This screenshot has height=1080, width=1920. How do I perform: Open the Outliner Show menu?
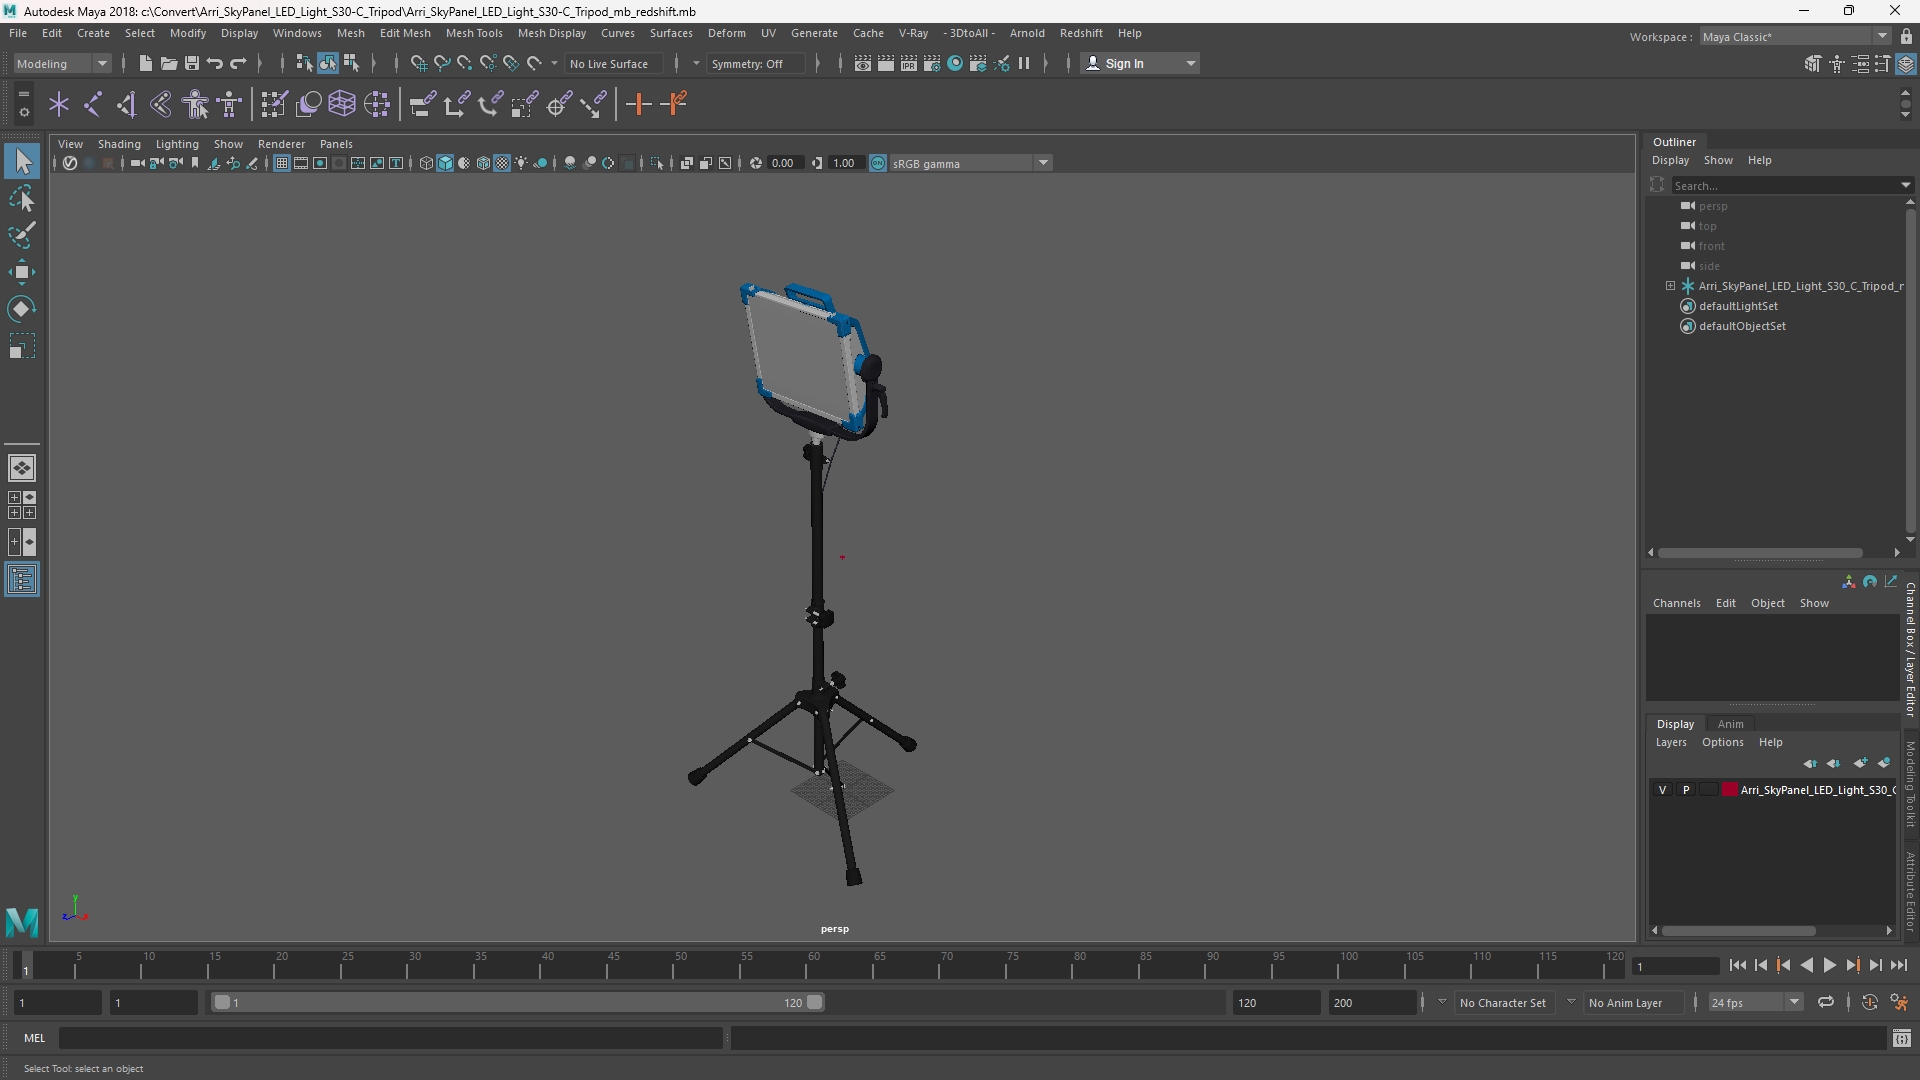1718,160
